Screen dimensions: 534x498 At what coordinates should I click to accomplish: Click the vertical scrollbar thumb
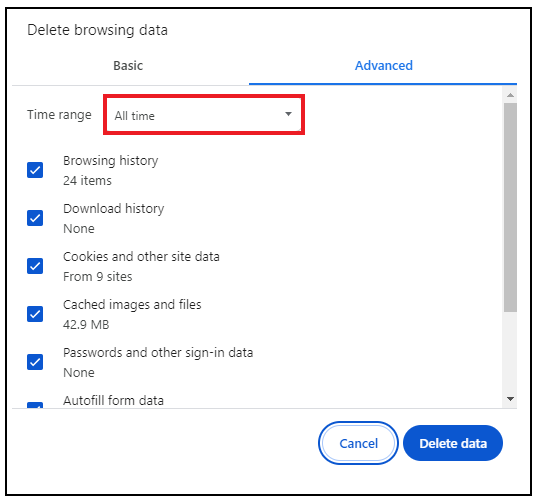click(x=510, y=207)
